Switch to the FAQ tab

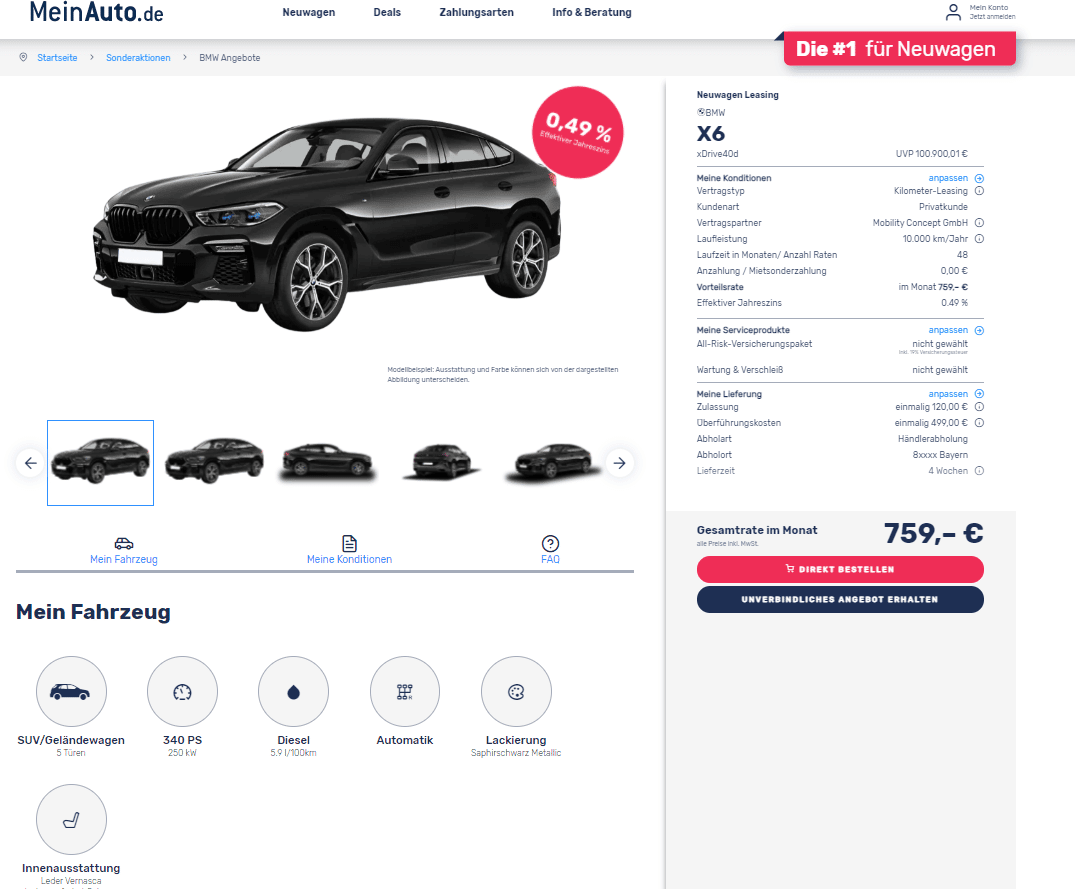[550, 550]
